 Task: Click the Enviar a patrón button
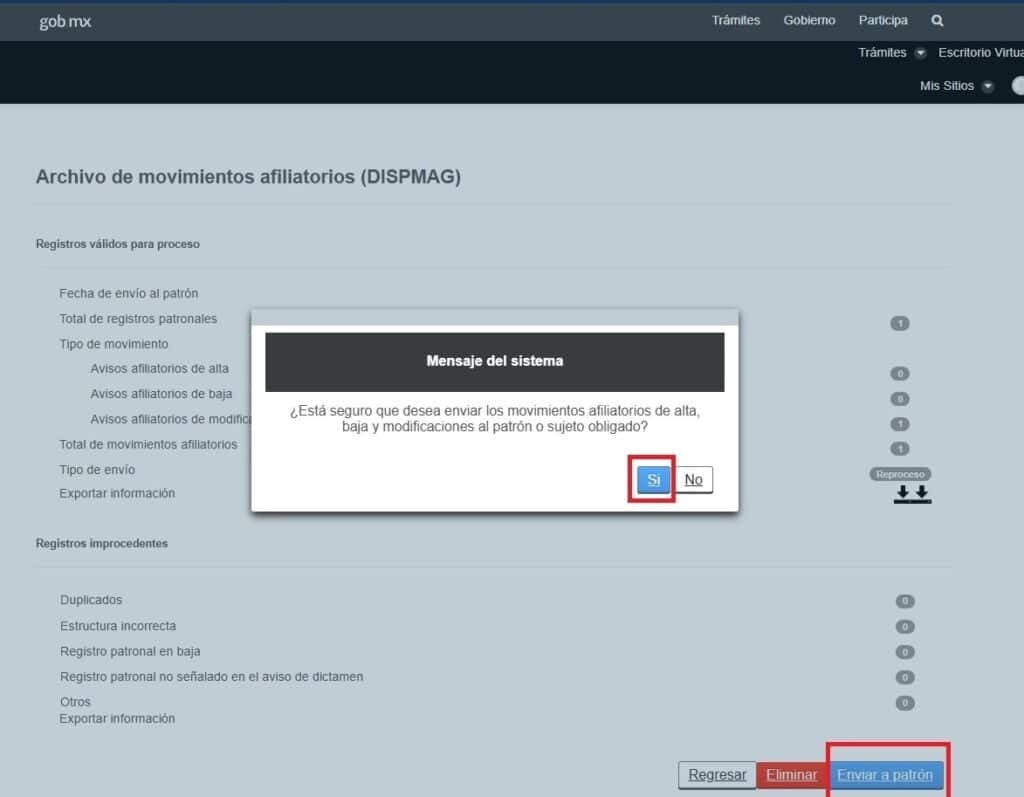pyautogui.click(x=885, y=775)
